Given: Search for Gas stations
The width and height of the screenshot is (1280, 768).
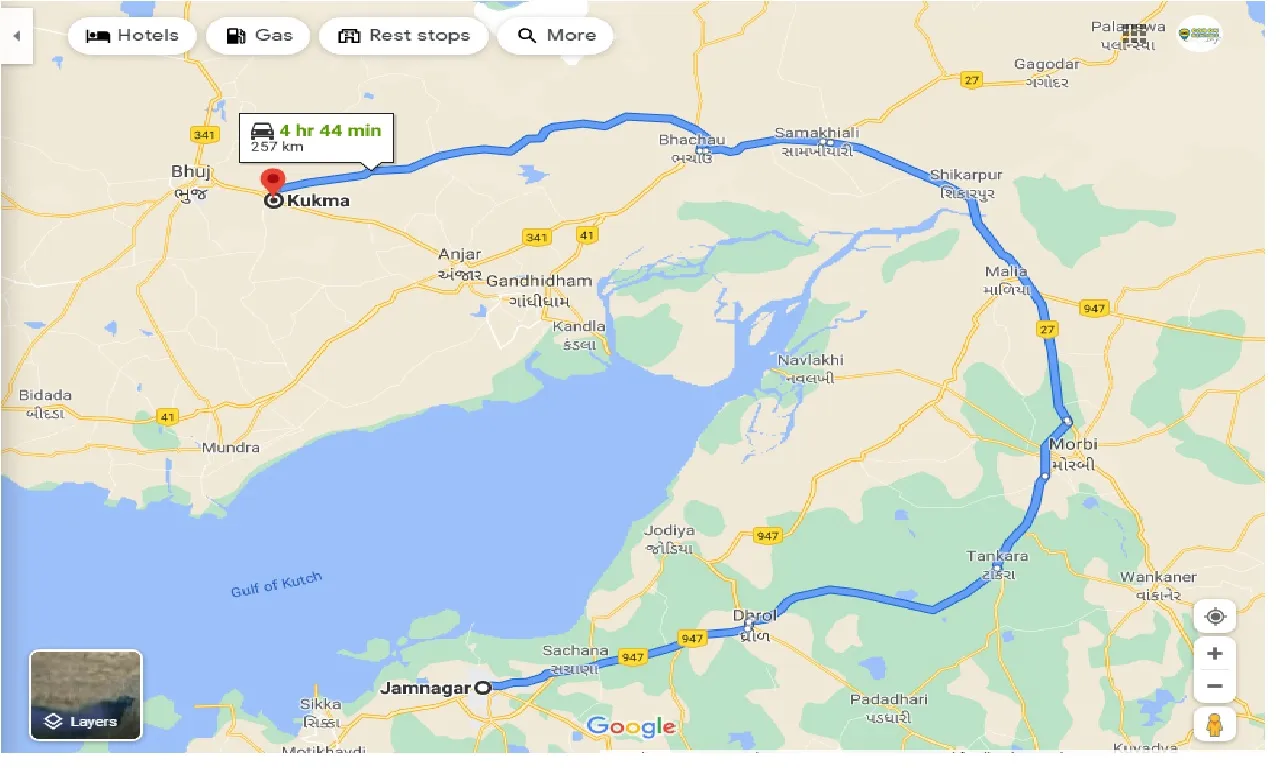Looking at the screenshot, I should click(258, 35).
